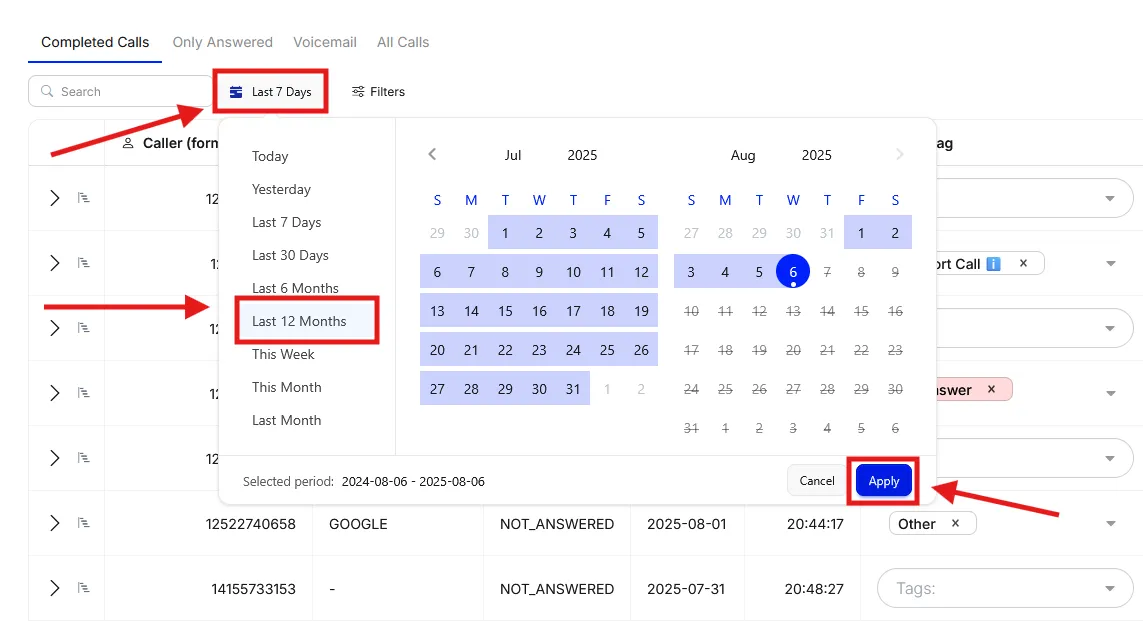
Task: Open call details icon for 14155733153
Action: pyautogui.click(x=84, y=588)
